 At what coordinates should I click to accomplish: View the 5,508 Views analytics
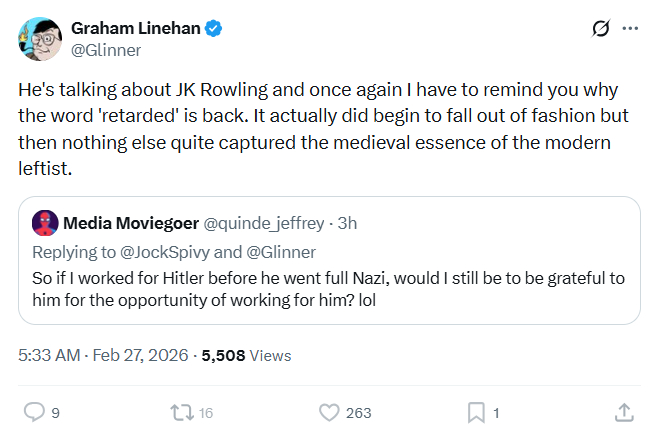[246, 355]
